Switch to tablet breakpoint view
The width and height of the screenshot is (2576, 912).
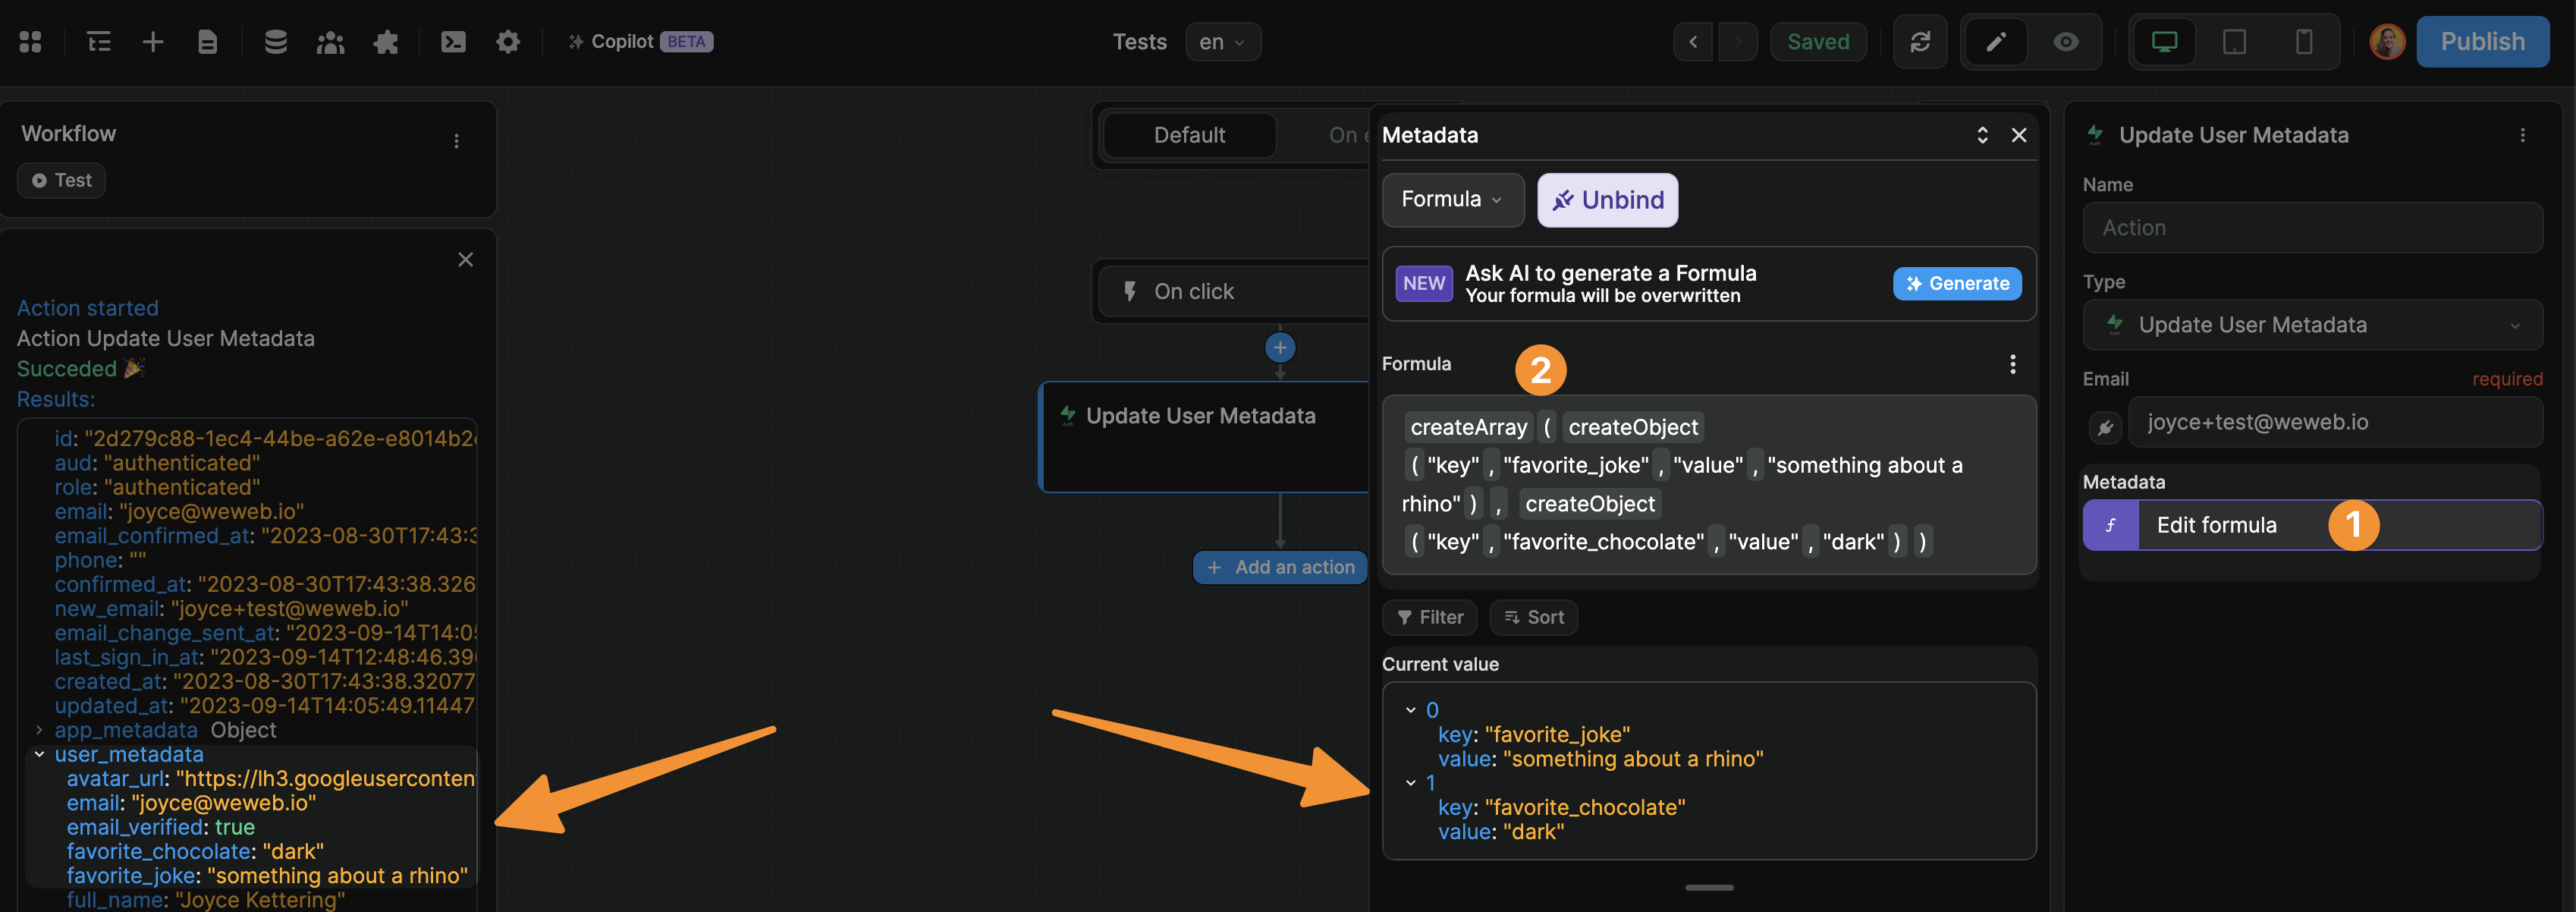click(2235, 41)
